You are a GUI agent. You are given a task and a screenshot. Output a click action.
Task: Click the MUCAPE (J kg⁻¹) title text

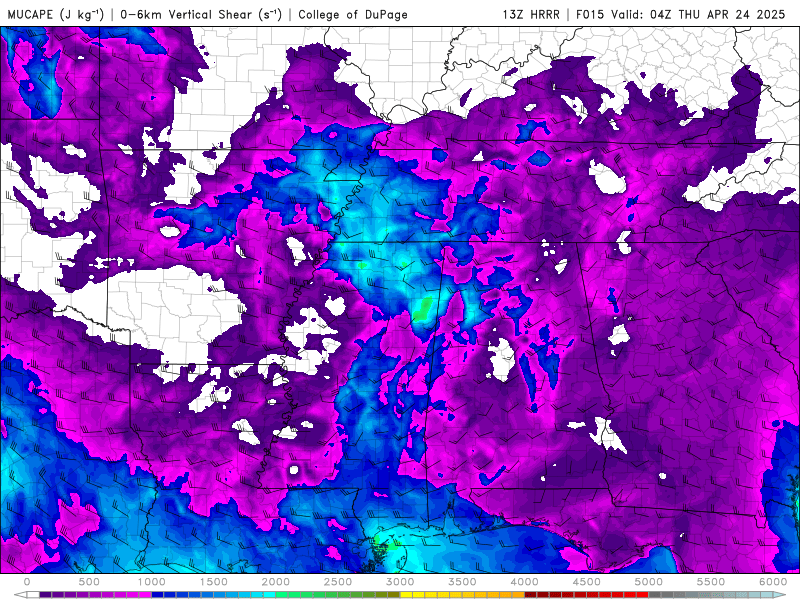tap(56, 14)
